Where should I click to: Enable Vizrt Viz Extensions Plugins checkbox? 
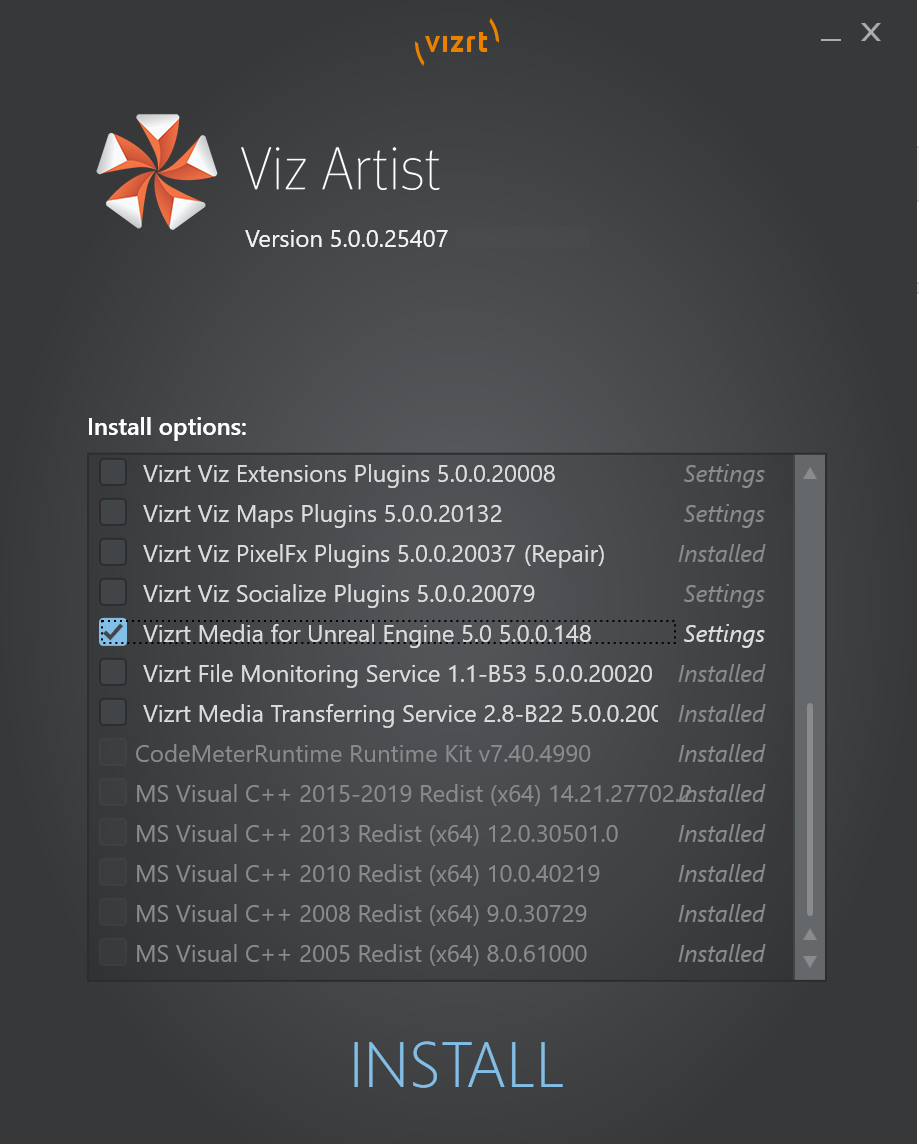point(113,473)
